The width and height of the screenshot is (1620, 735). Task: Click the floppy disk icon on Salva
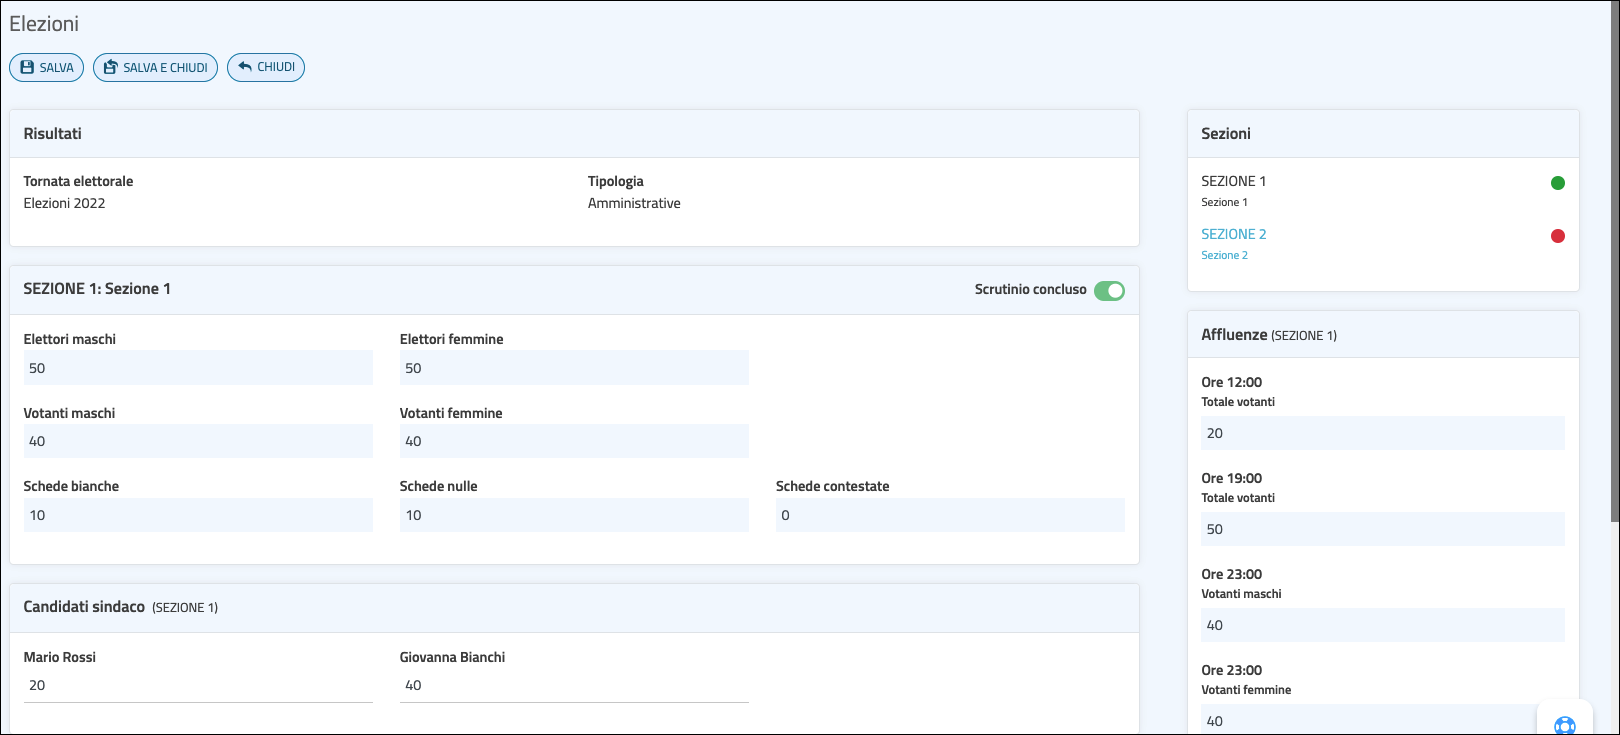pos(27,67)
